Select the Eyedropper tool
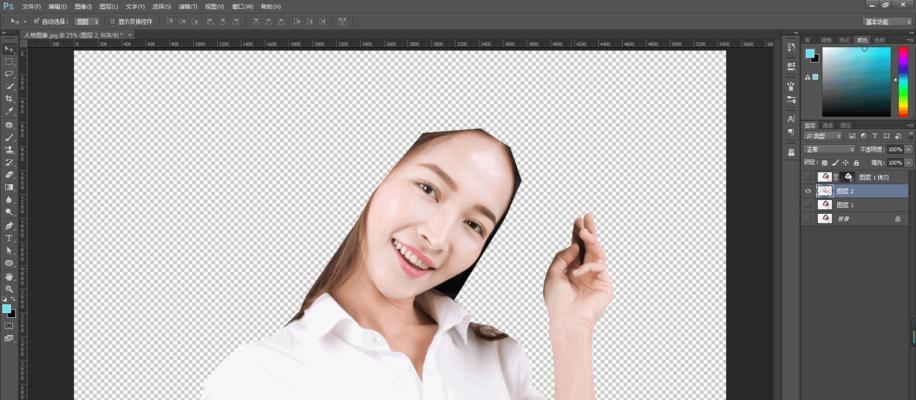Image resolution: width=916 pixels, height=400 pixels. pos(9,112)
